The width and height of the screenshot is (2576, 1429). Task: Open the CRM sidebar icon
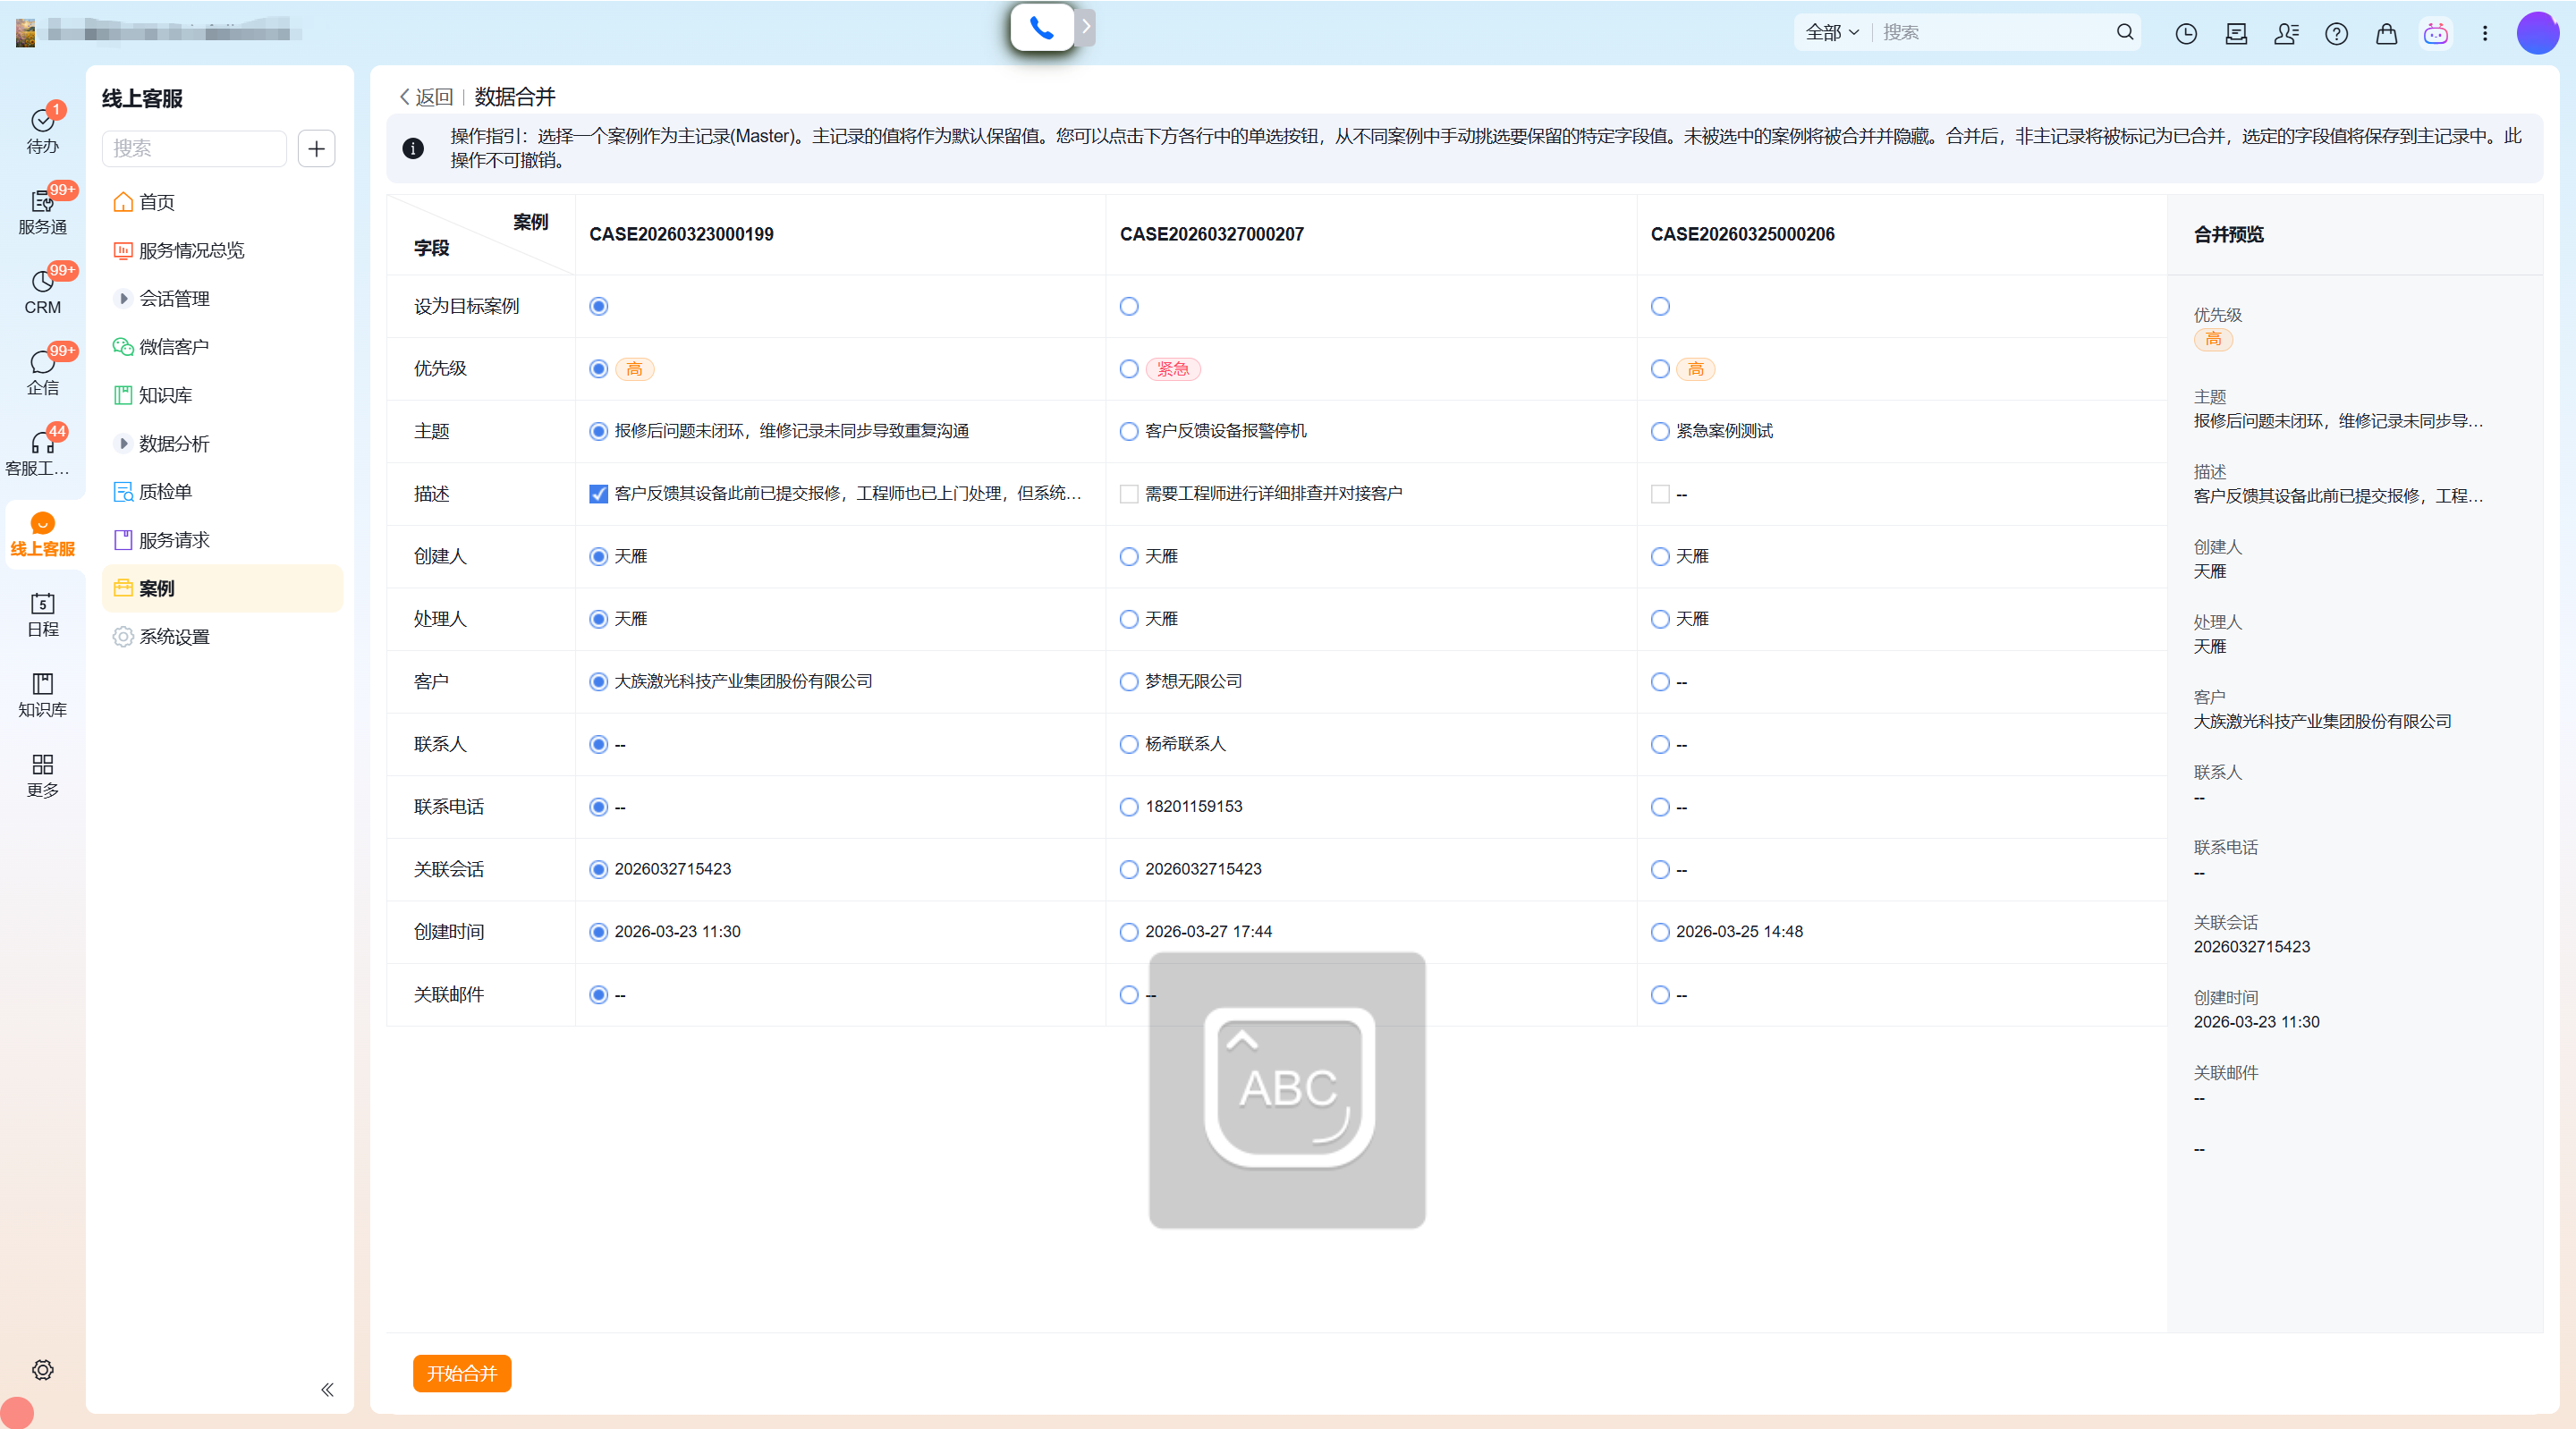click(42, 290)
